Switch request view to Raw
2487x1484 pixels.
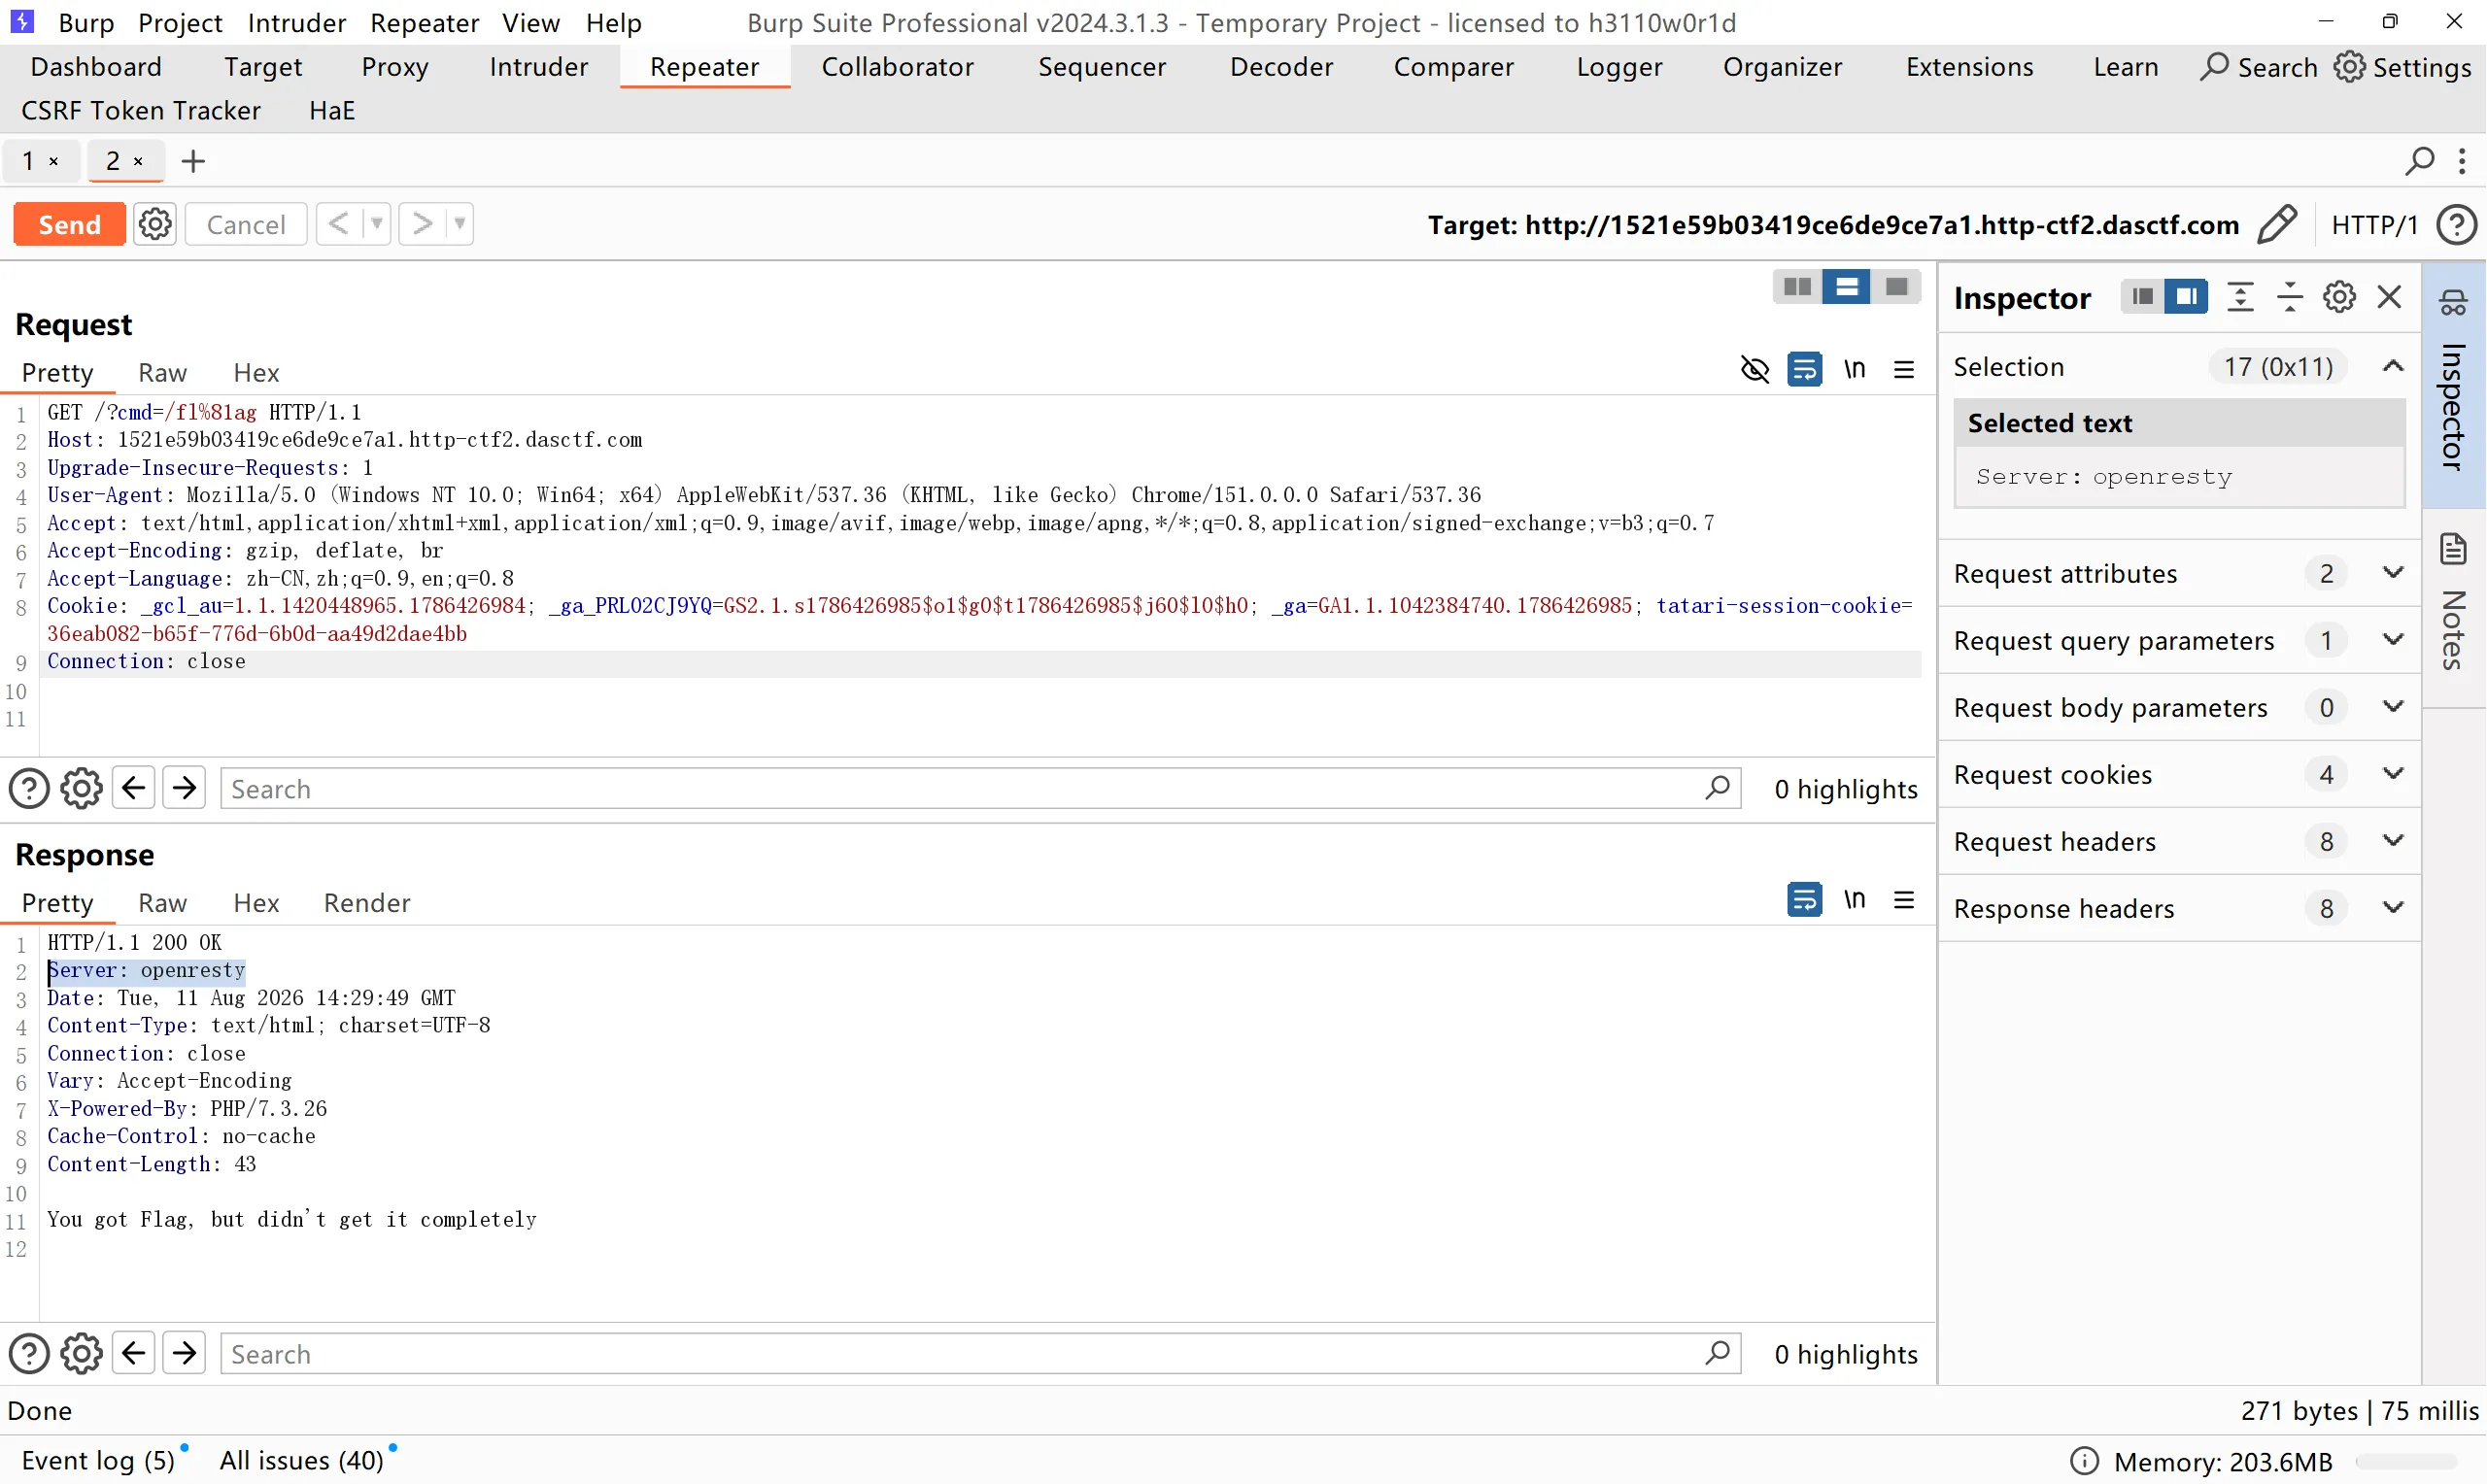click(x=162, y=373)
